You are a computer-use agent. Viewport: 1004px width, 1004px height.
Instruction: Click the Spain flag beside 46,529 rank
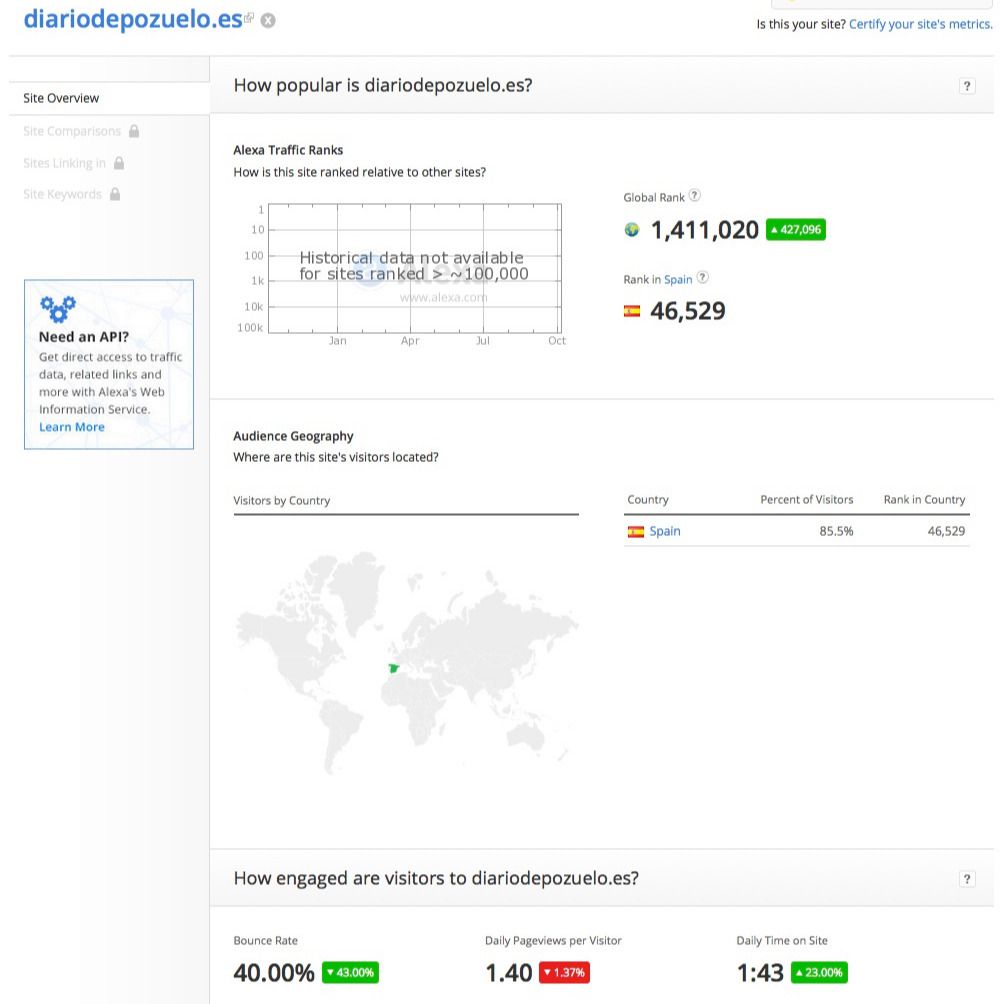coord(632,311)
